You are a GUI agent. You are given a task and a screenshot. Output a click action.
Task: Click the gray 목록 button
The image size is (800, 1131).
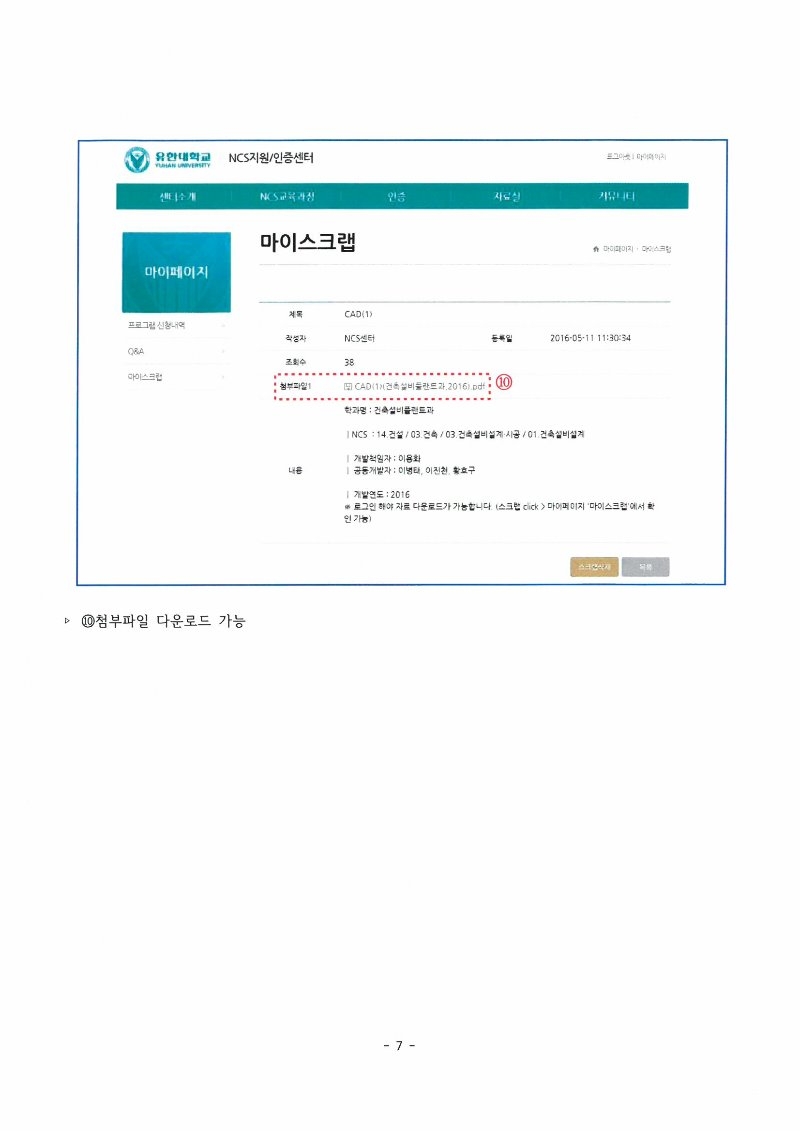coord(646,568)
